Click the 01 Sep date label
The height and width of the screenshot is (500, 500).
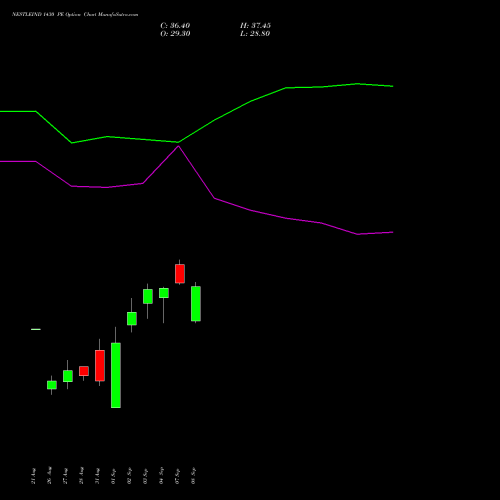[113, 476]
